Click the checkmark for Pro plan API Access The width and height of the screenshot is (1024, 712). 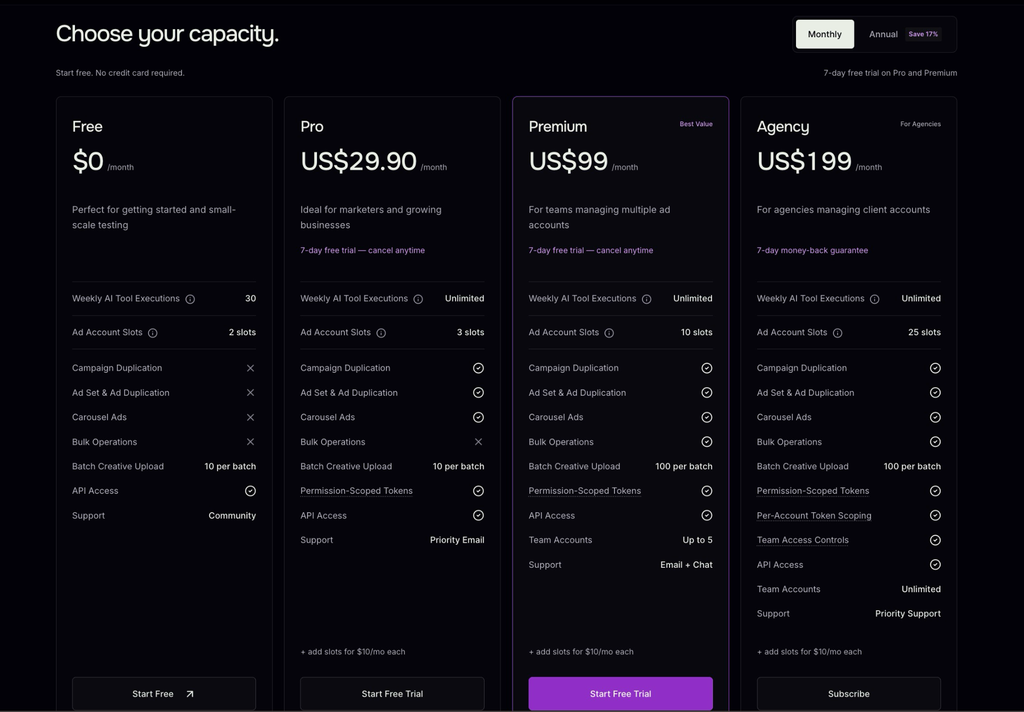click(x=479, y=515)
